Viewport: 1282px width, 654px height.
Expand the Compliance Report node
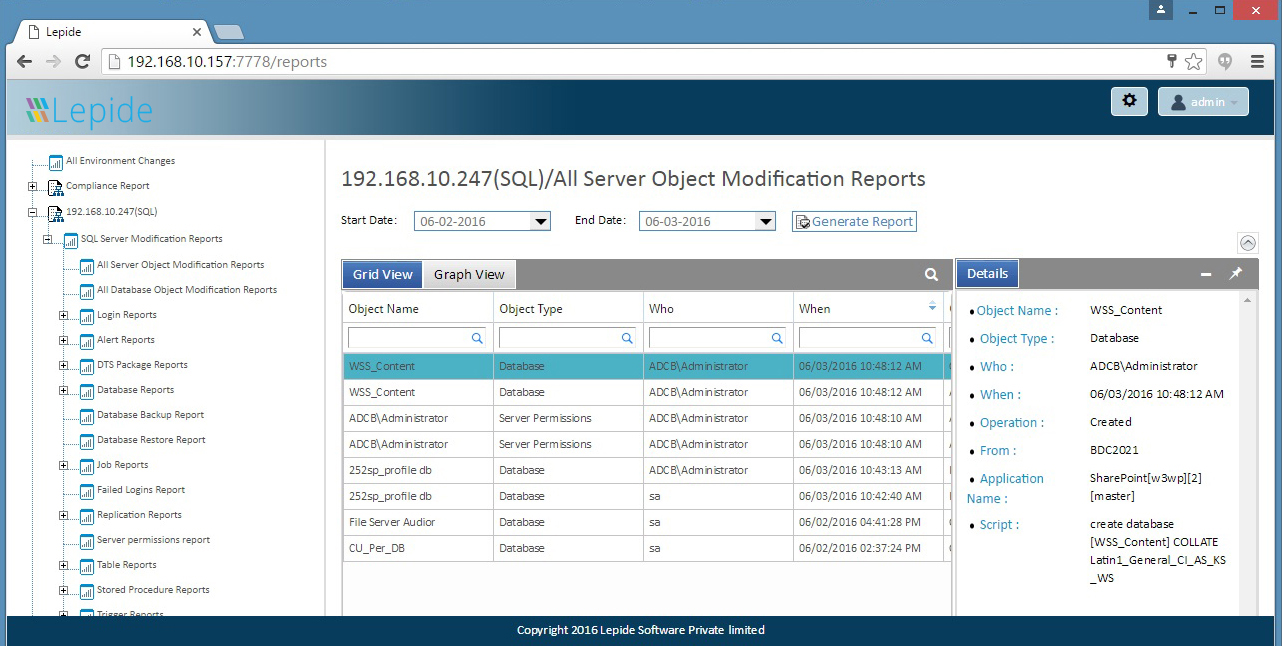(32, 186)
